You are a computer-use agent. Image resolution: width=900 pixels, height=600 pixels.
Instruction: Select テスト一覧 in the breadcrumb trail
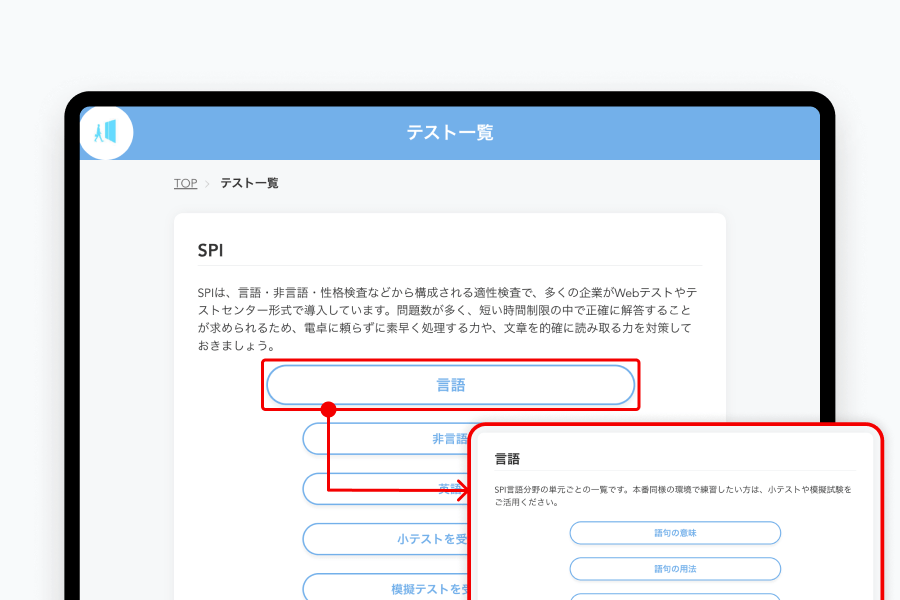pos(249,184)
